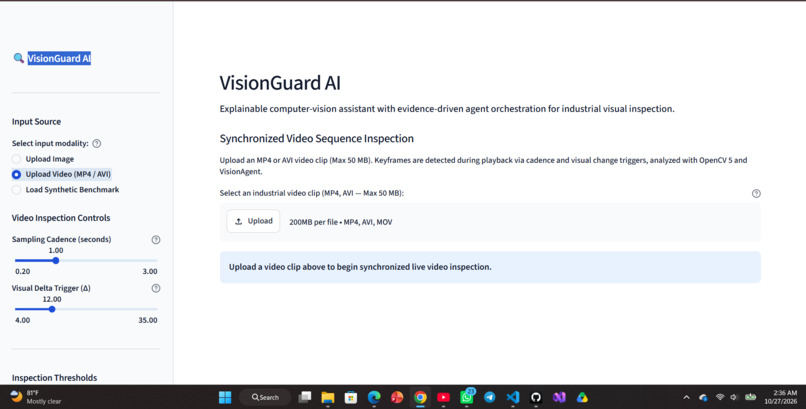Screen dimensions: 806x409
Task: Open WhatsApp from taskbar
Action: [467, 397]
